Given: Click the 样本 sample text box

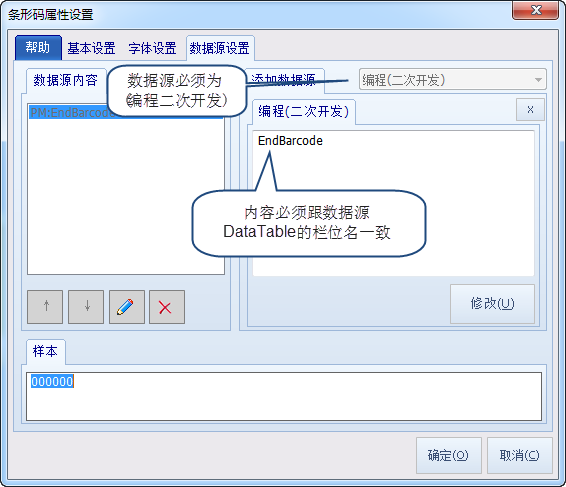Looking at the screenshot, I should (x=284, y=396).
